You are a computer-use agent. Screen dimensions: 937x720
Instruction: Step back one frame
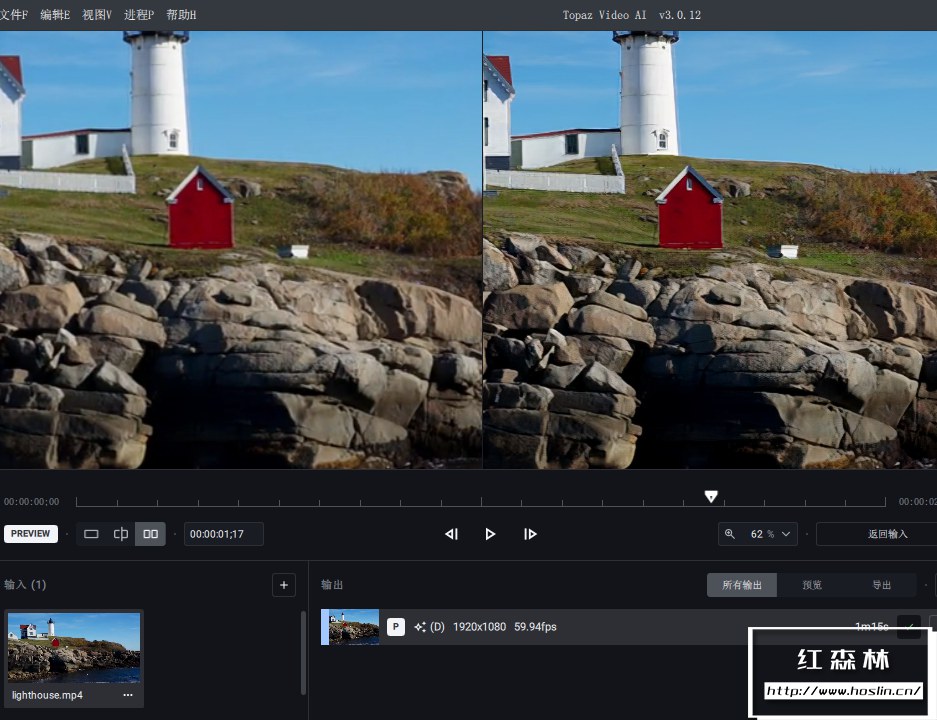451,534
